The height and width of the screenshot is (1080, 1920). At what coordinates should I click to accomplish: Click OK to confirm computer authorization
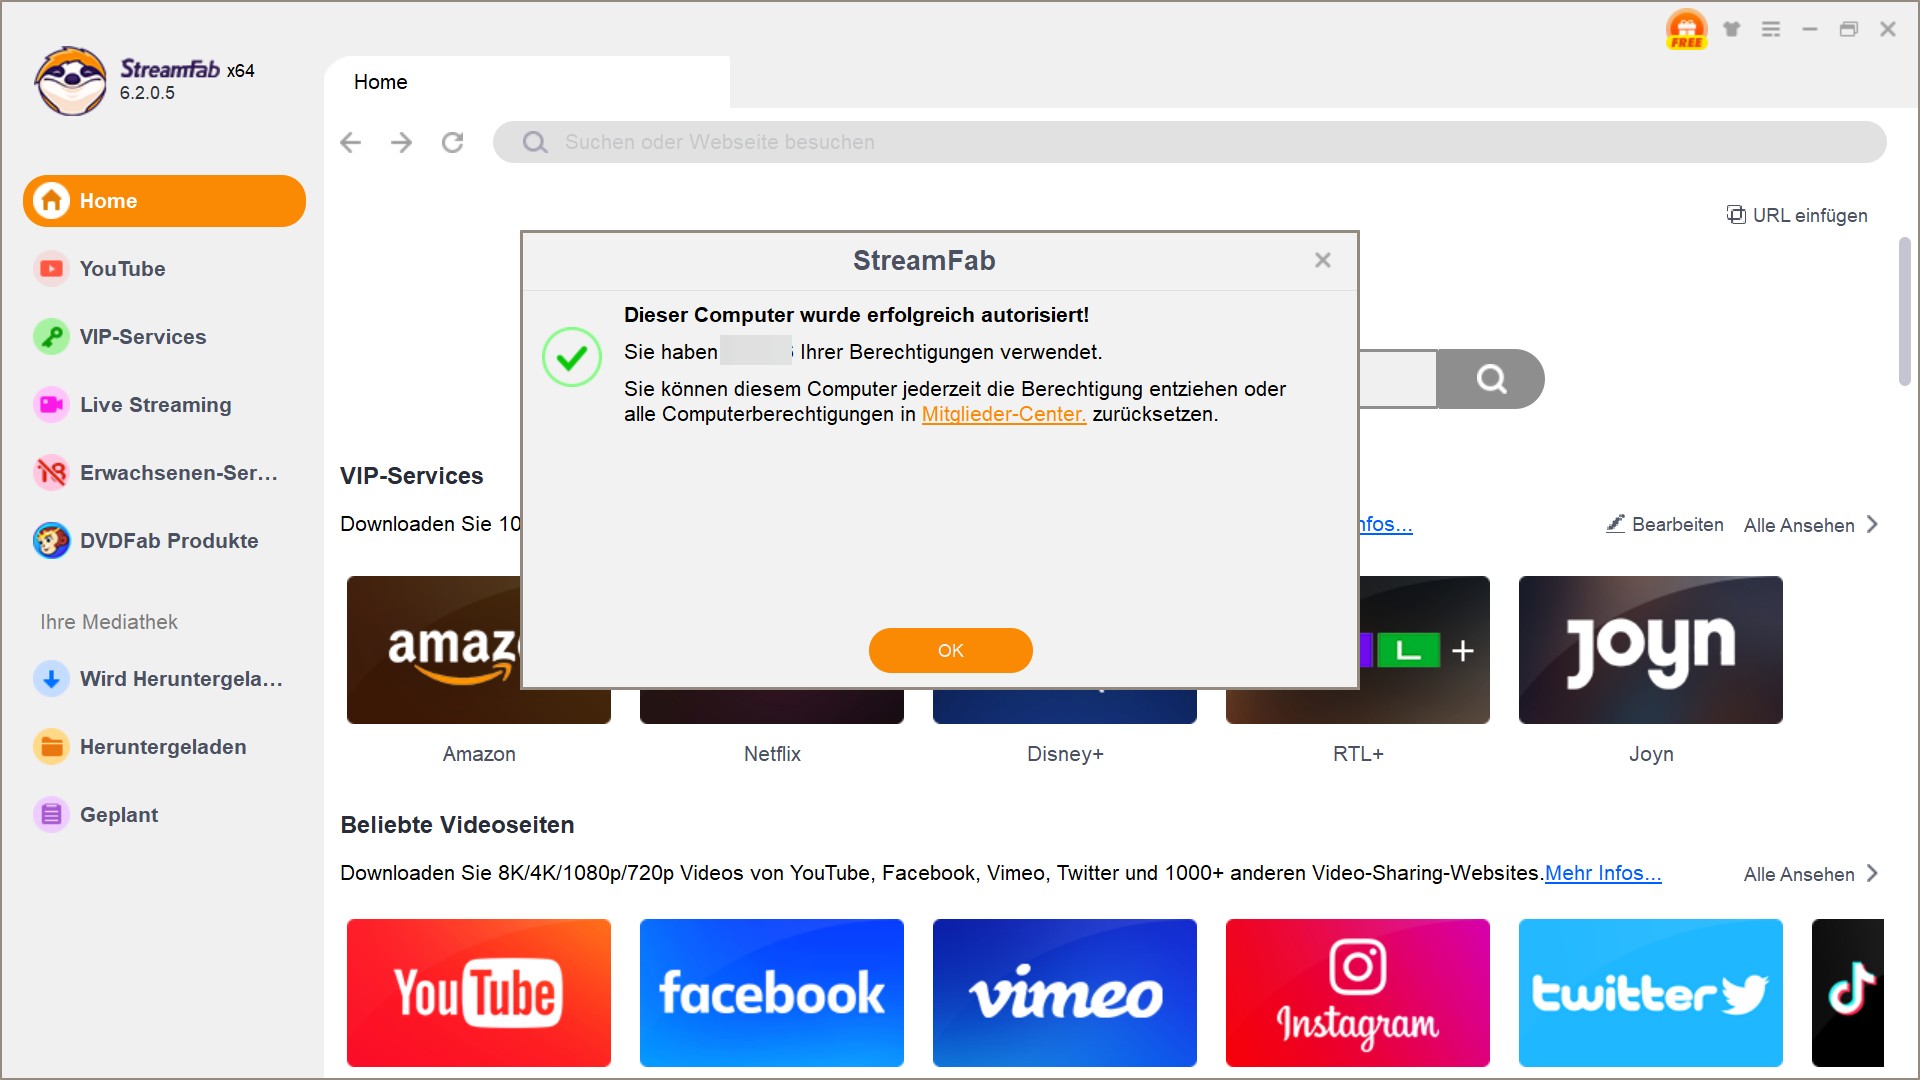(x=949, y=650)
